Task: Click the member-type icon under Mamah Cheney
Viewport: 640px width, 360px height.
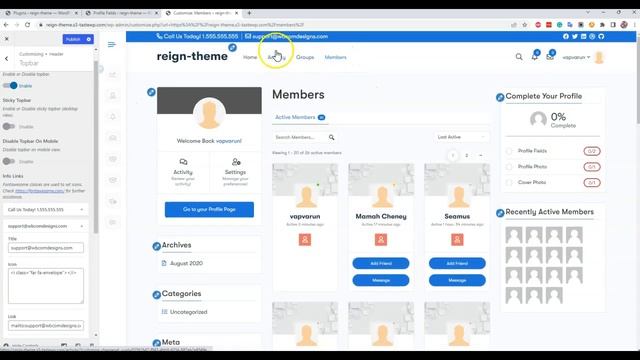Action: coord(381,240)
